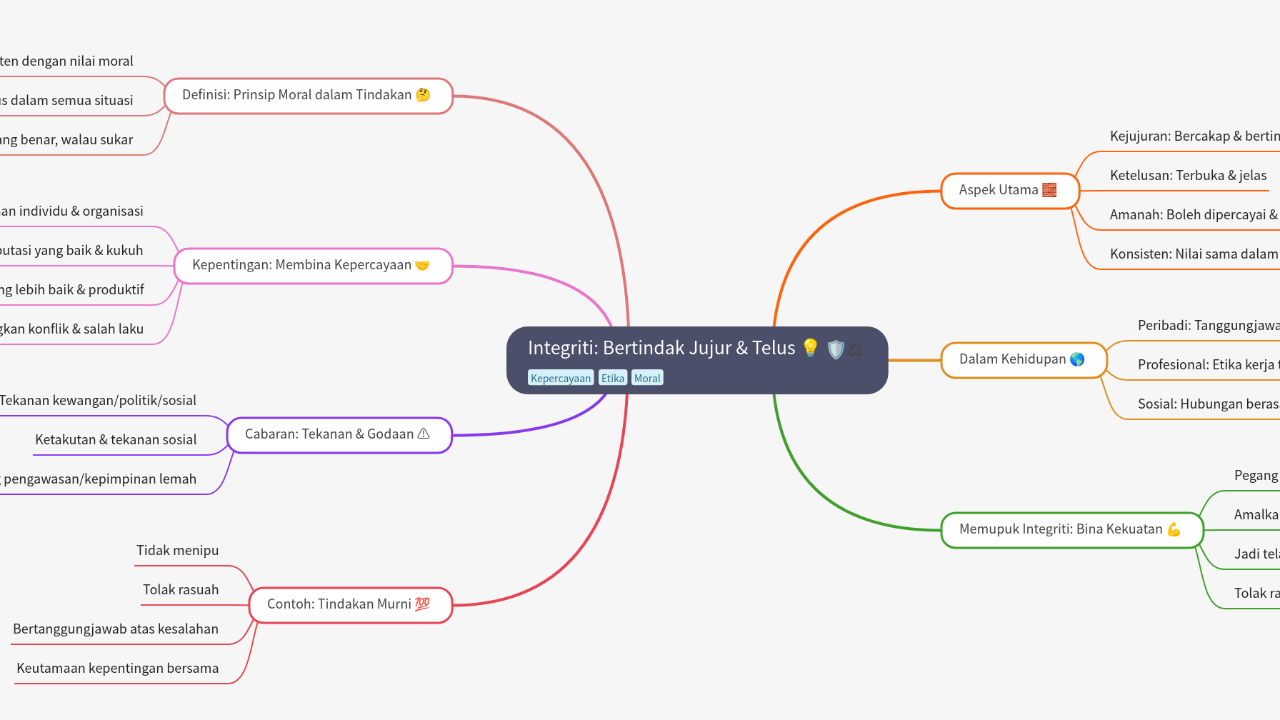The image size is (1280, 720).
Task: Select the 'Peribadi: Tanggungjawab' leaf
Action: pos(1208,326)
